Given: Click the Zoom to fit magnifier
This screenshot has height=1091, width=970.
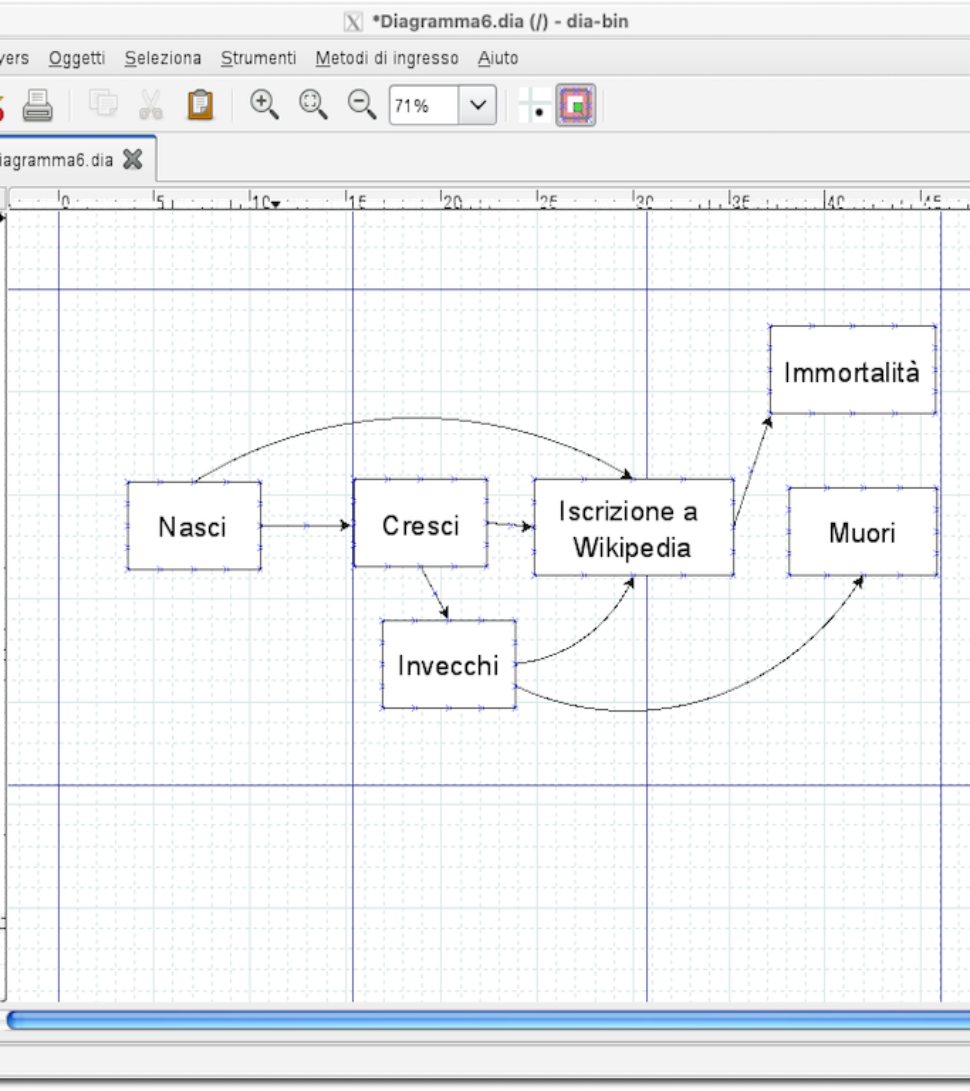Looking at the screenshot, I should 313,105.
